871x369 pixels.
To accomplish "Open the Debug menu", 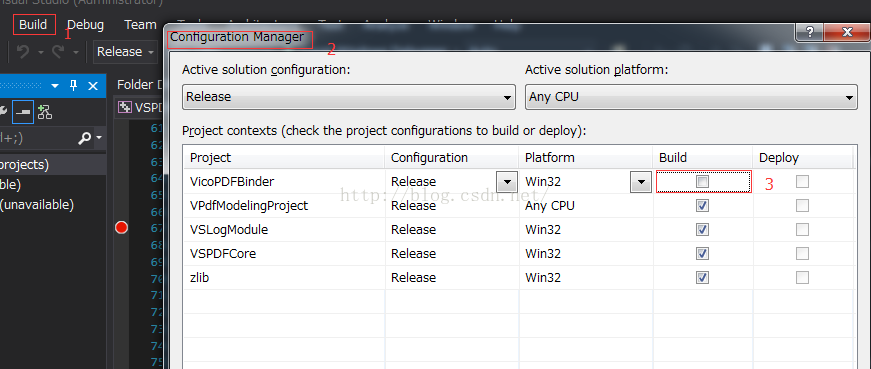I will 86,24.
